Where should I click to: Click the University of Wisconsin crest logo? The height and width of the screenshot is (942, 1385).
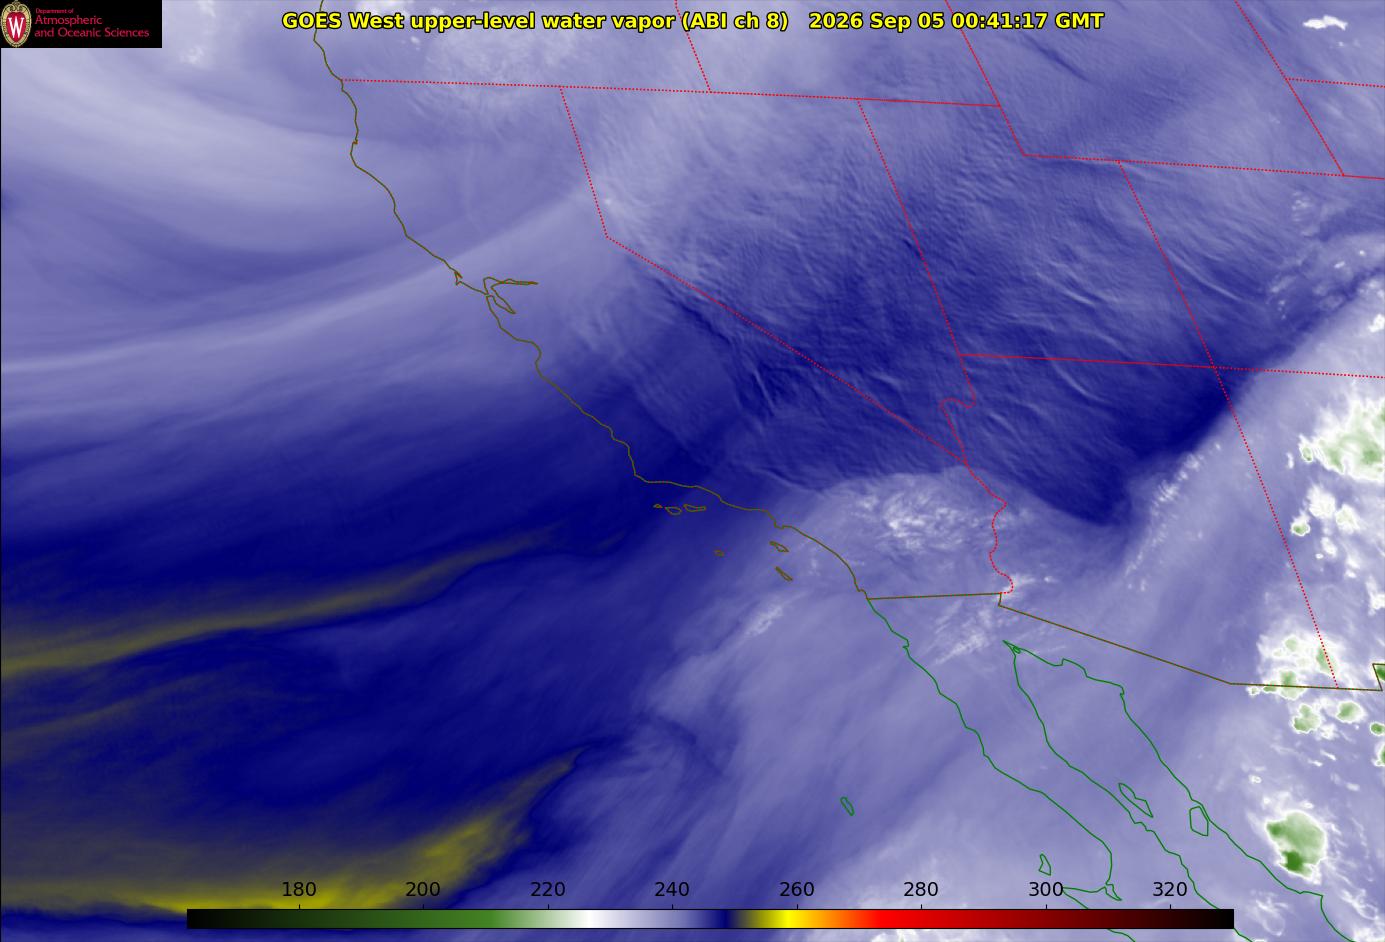coord(16,24)
